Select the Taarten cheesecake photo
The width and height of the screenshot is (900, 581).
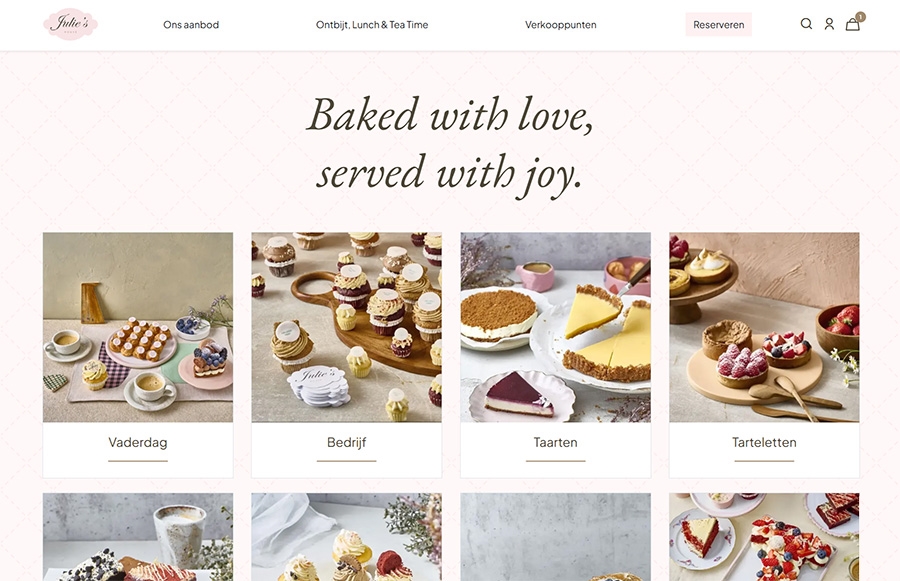click(x=556, y=327)
